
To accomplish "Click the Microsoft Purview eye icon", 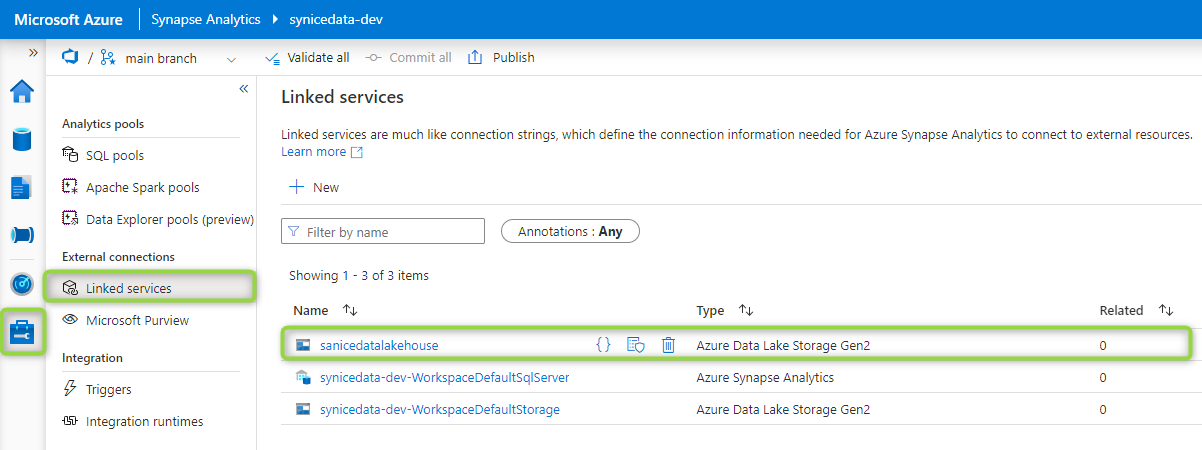I will pos(70,320).
